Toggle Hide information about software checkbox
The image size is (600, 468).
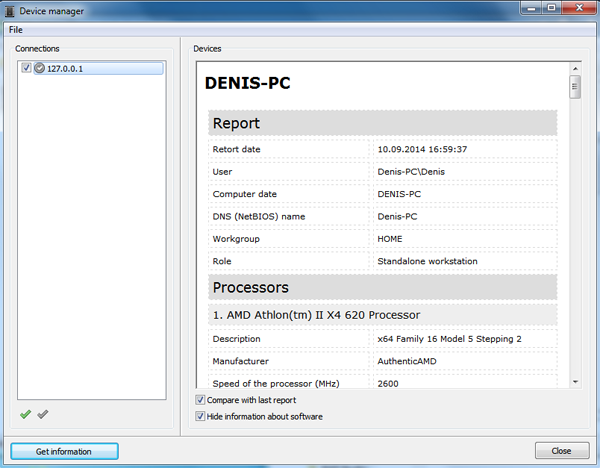(x=200, y=416)
